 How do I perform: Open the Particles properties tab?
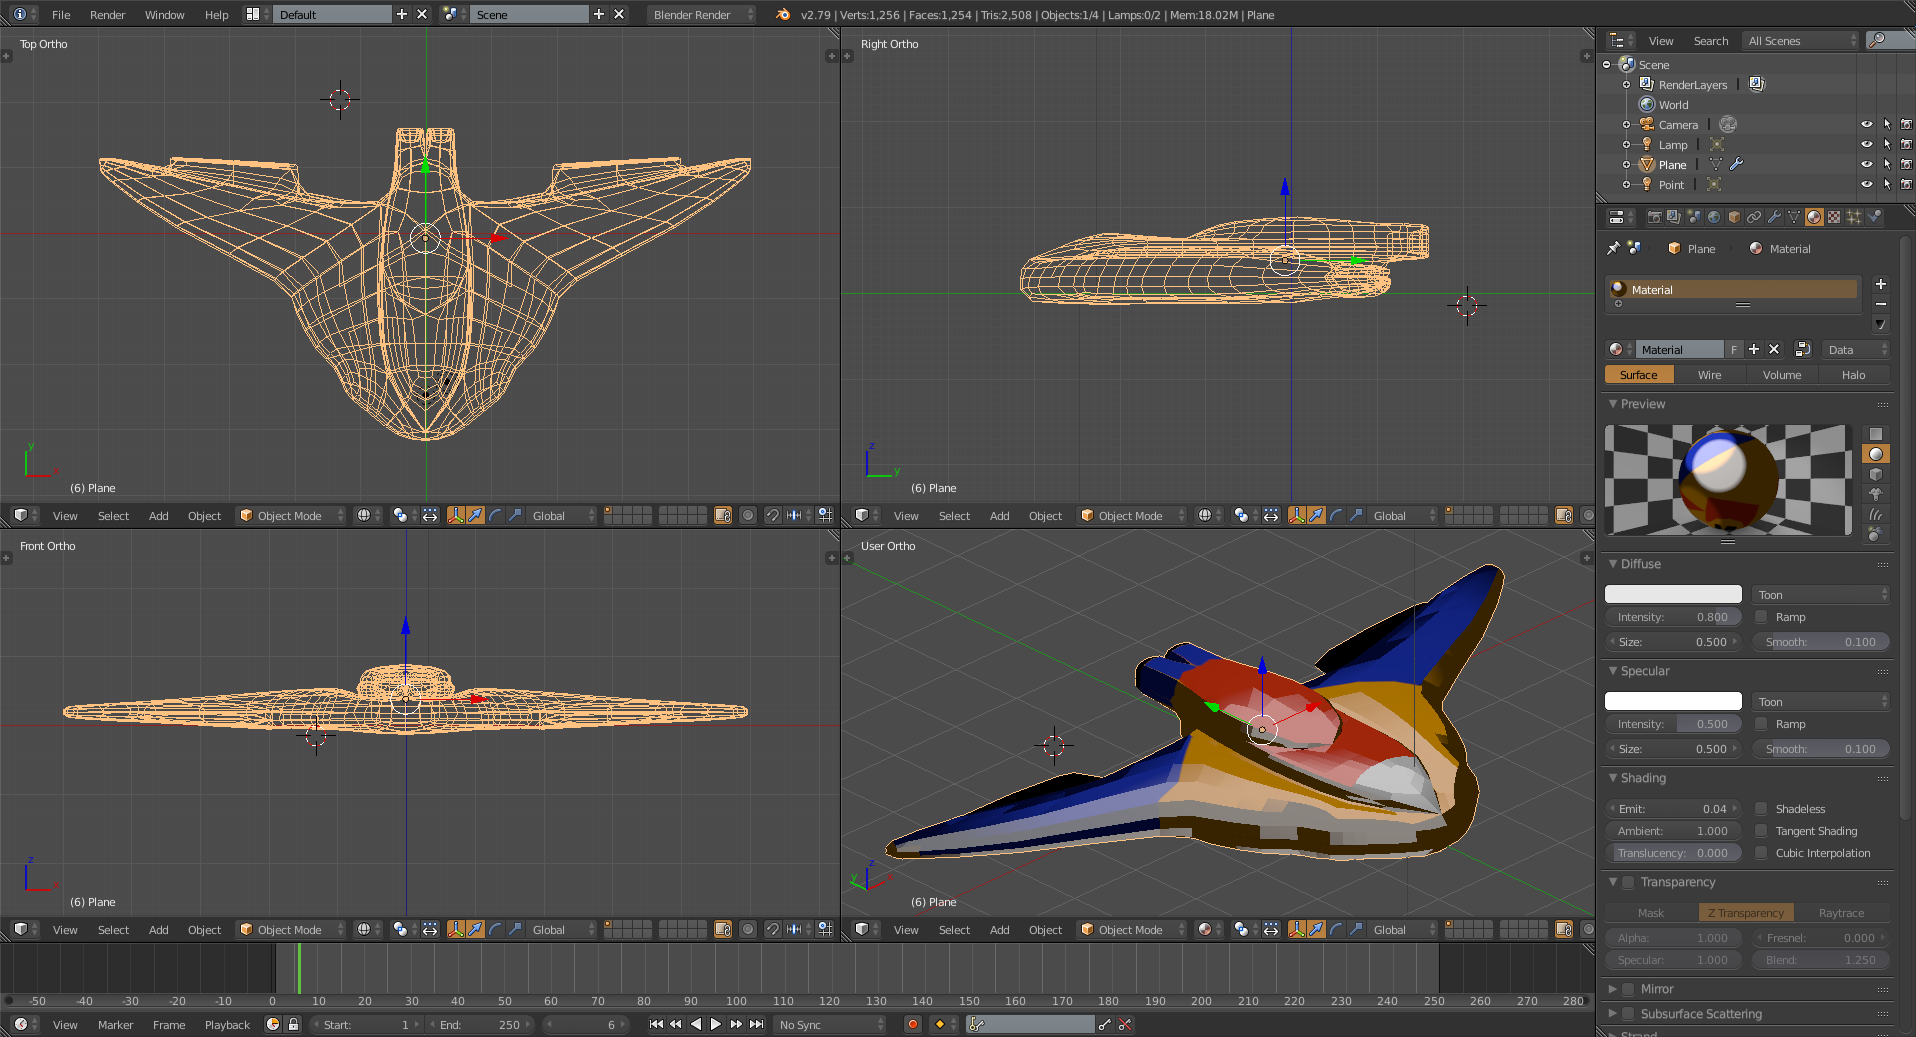(1854, 217)
